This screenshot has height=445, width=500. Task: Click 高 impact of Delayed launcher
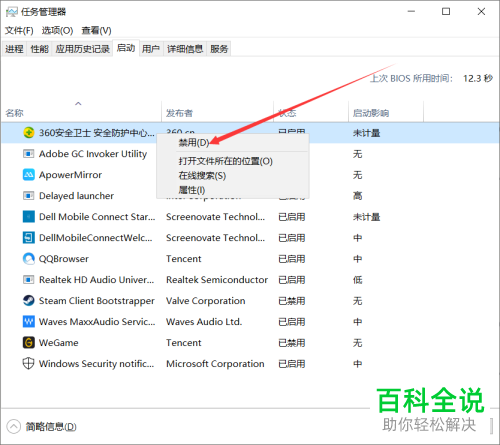click(x=358, y=196)
